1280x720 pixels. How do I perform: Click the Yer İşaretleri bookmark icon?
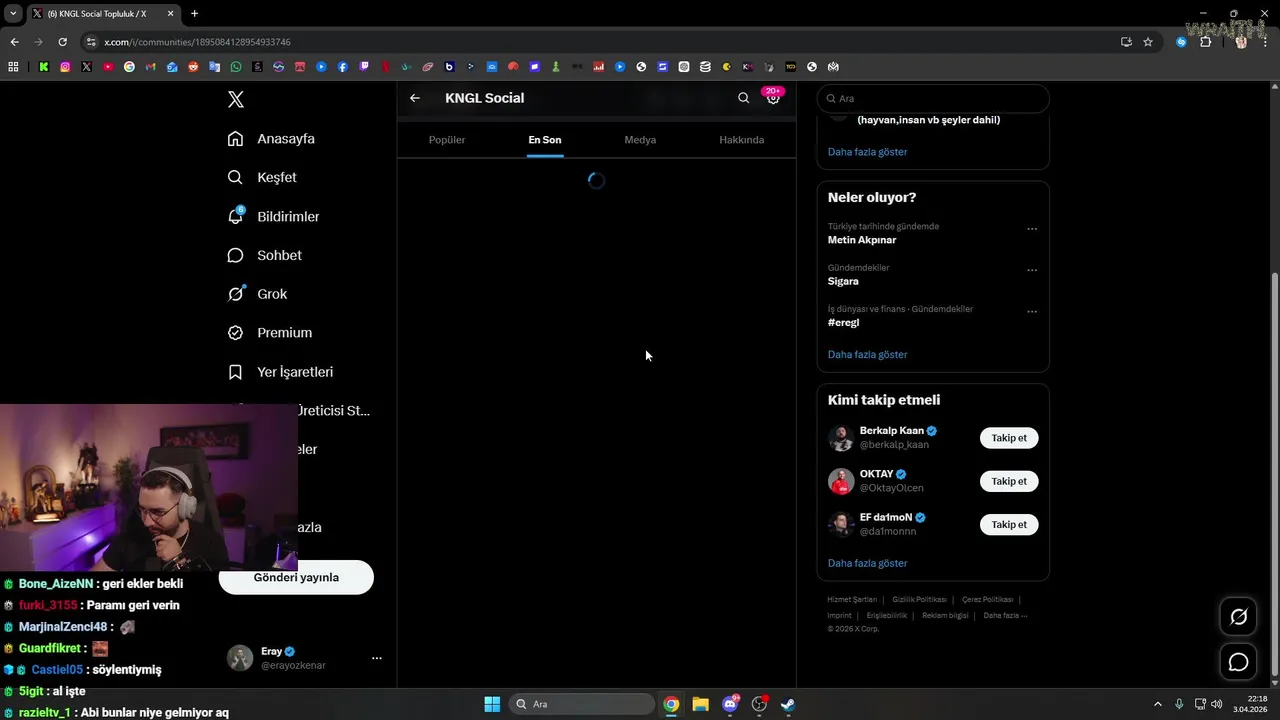(x=235, y=372)
